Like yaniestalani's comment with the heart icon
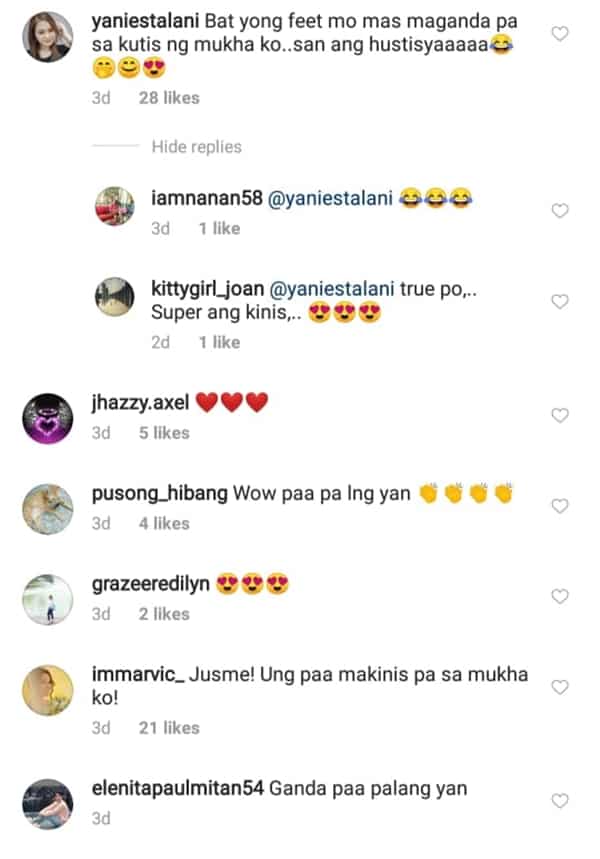600x859 pixels. 559,34
